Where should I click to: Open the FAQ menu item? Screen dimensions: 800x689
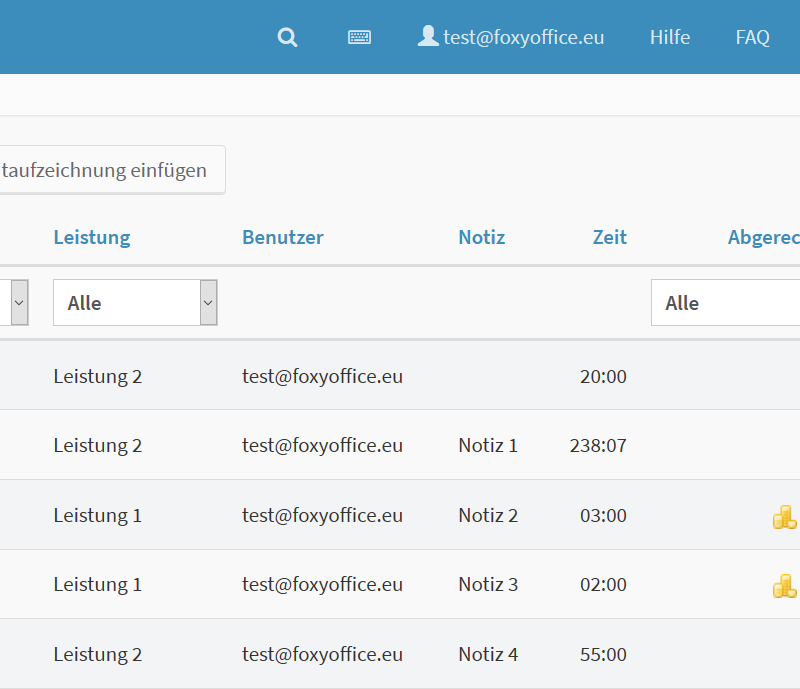(752, 38)
